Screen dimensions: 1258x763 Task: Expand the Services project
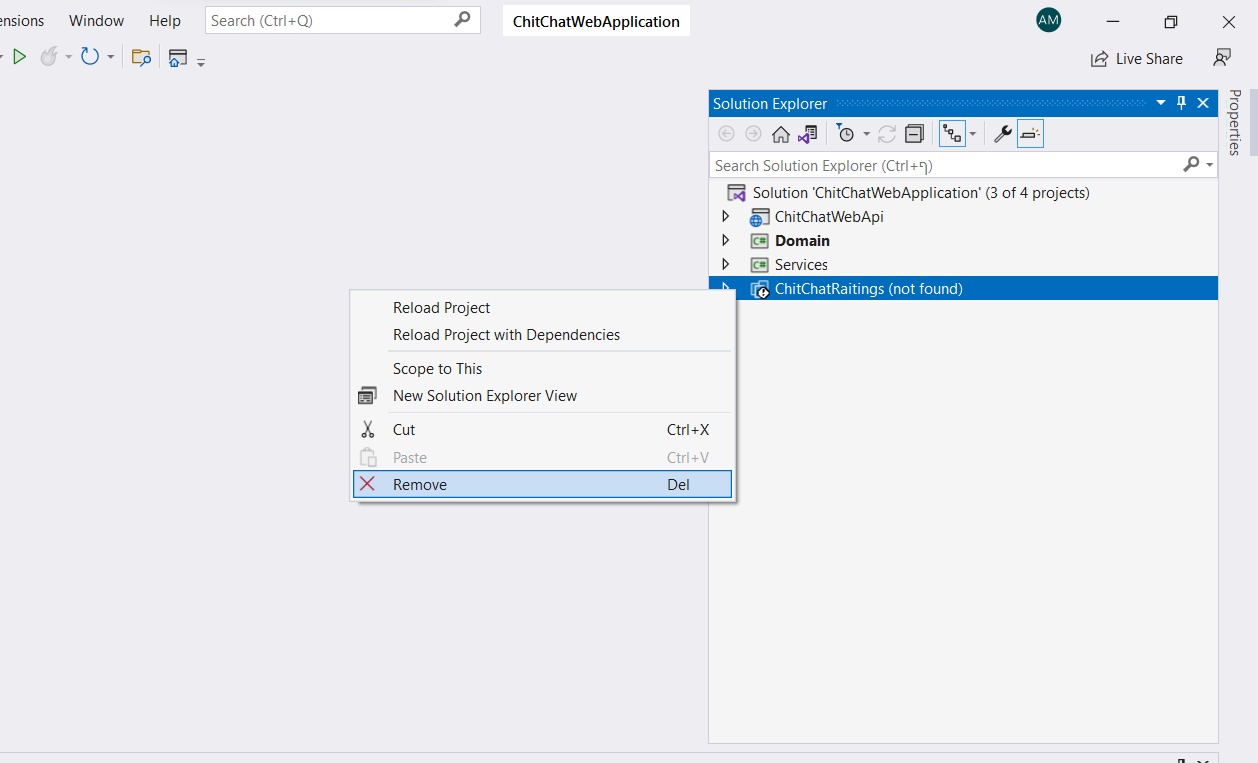[726, 264]
